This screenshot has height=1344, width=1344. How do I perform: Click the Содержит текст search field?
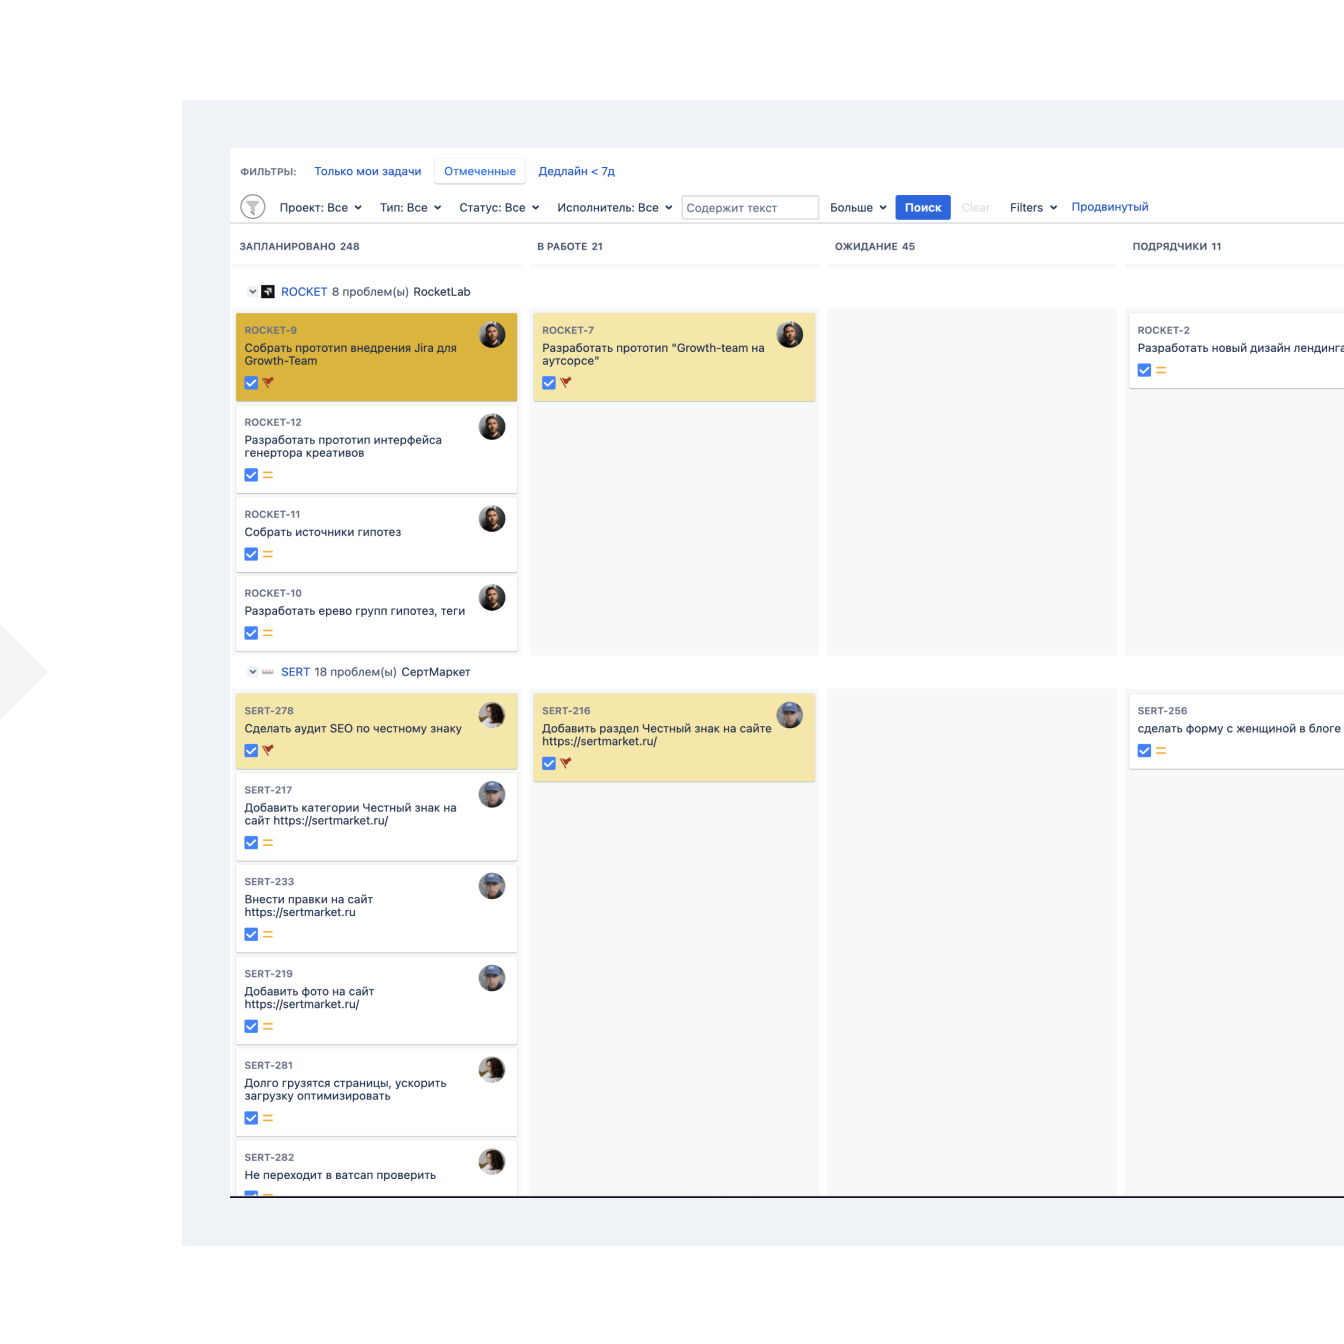[x=749, y=208]
